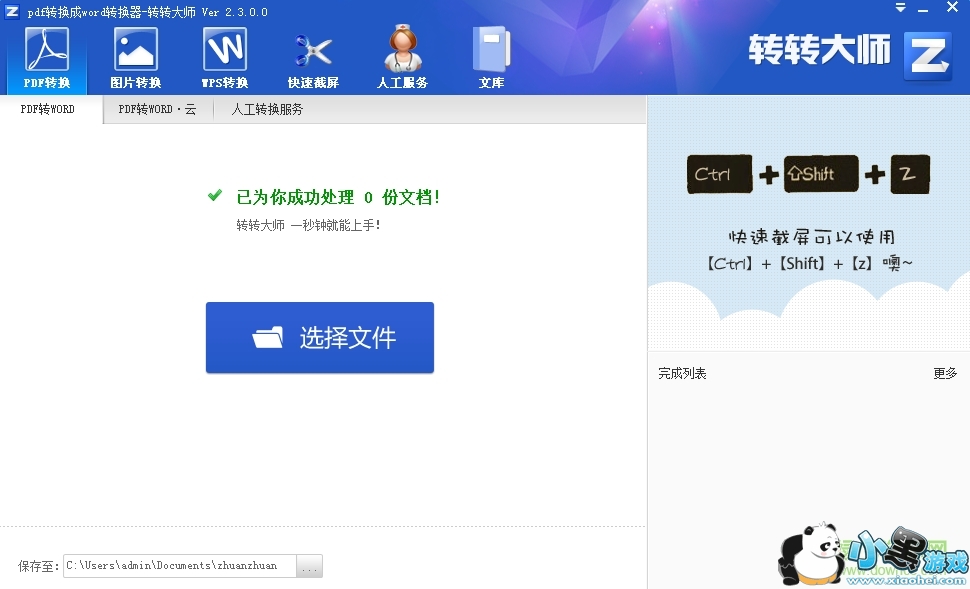Viewport: 970px width, 589px height.
Task: Open the 人工转换服务 tab
Action: [267, 110]
